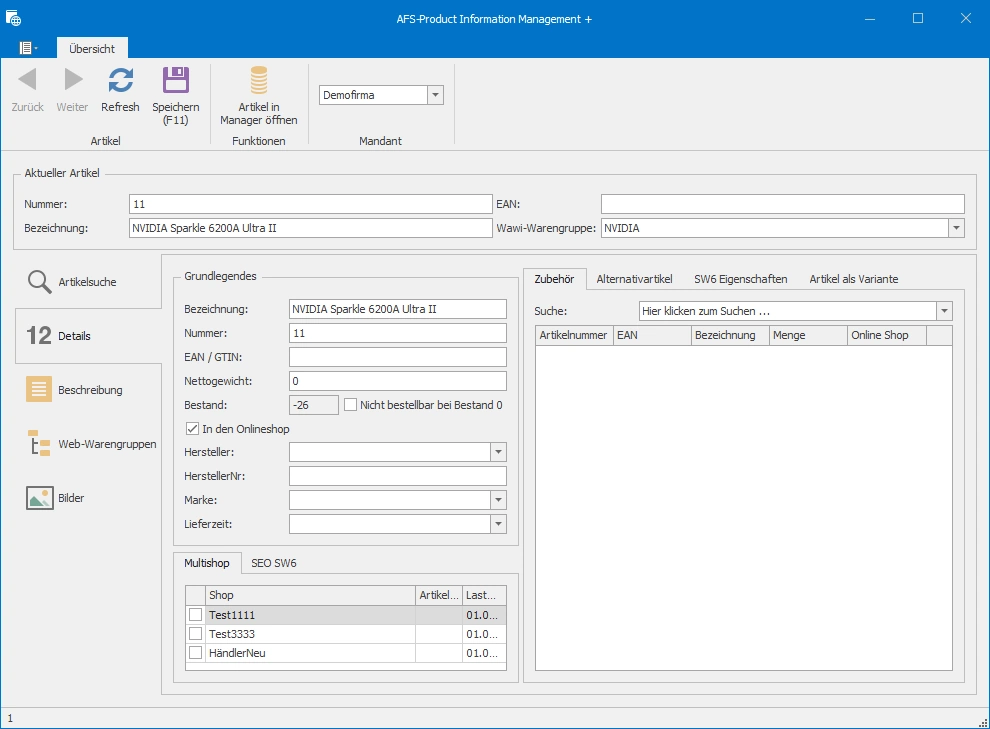Click the Last... column header in Multishop
Image resolution: width=990 pixels, height=729 pixels.
[x=484, y=595]
